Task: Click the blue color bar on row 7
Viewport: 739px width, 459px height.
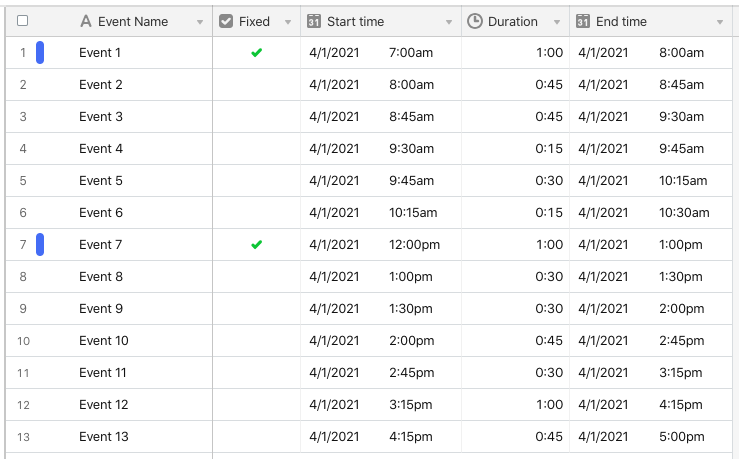Action: click(40, 245)
